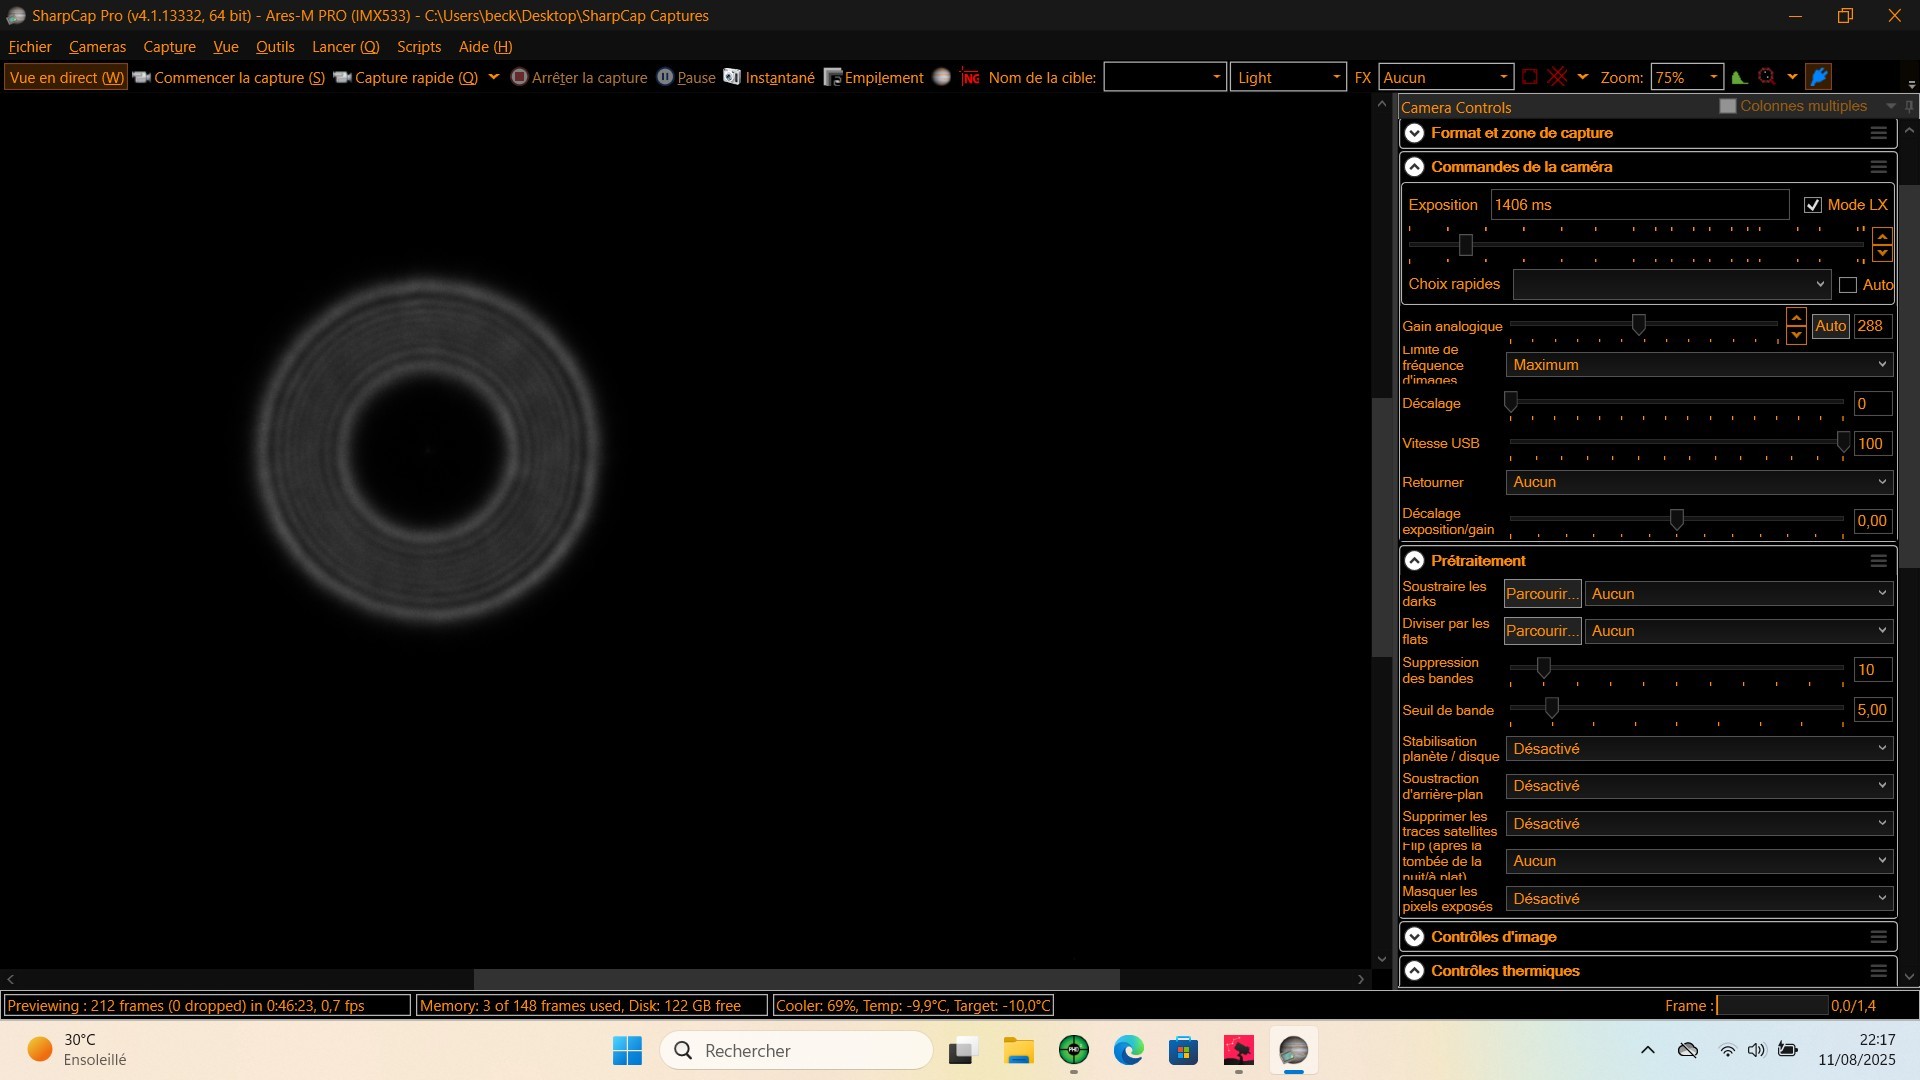This screenshot has height=1080, width=1920.
Task: Click the Suppression des bandes slider handle
Action: pos(1543,667)
